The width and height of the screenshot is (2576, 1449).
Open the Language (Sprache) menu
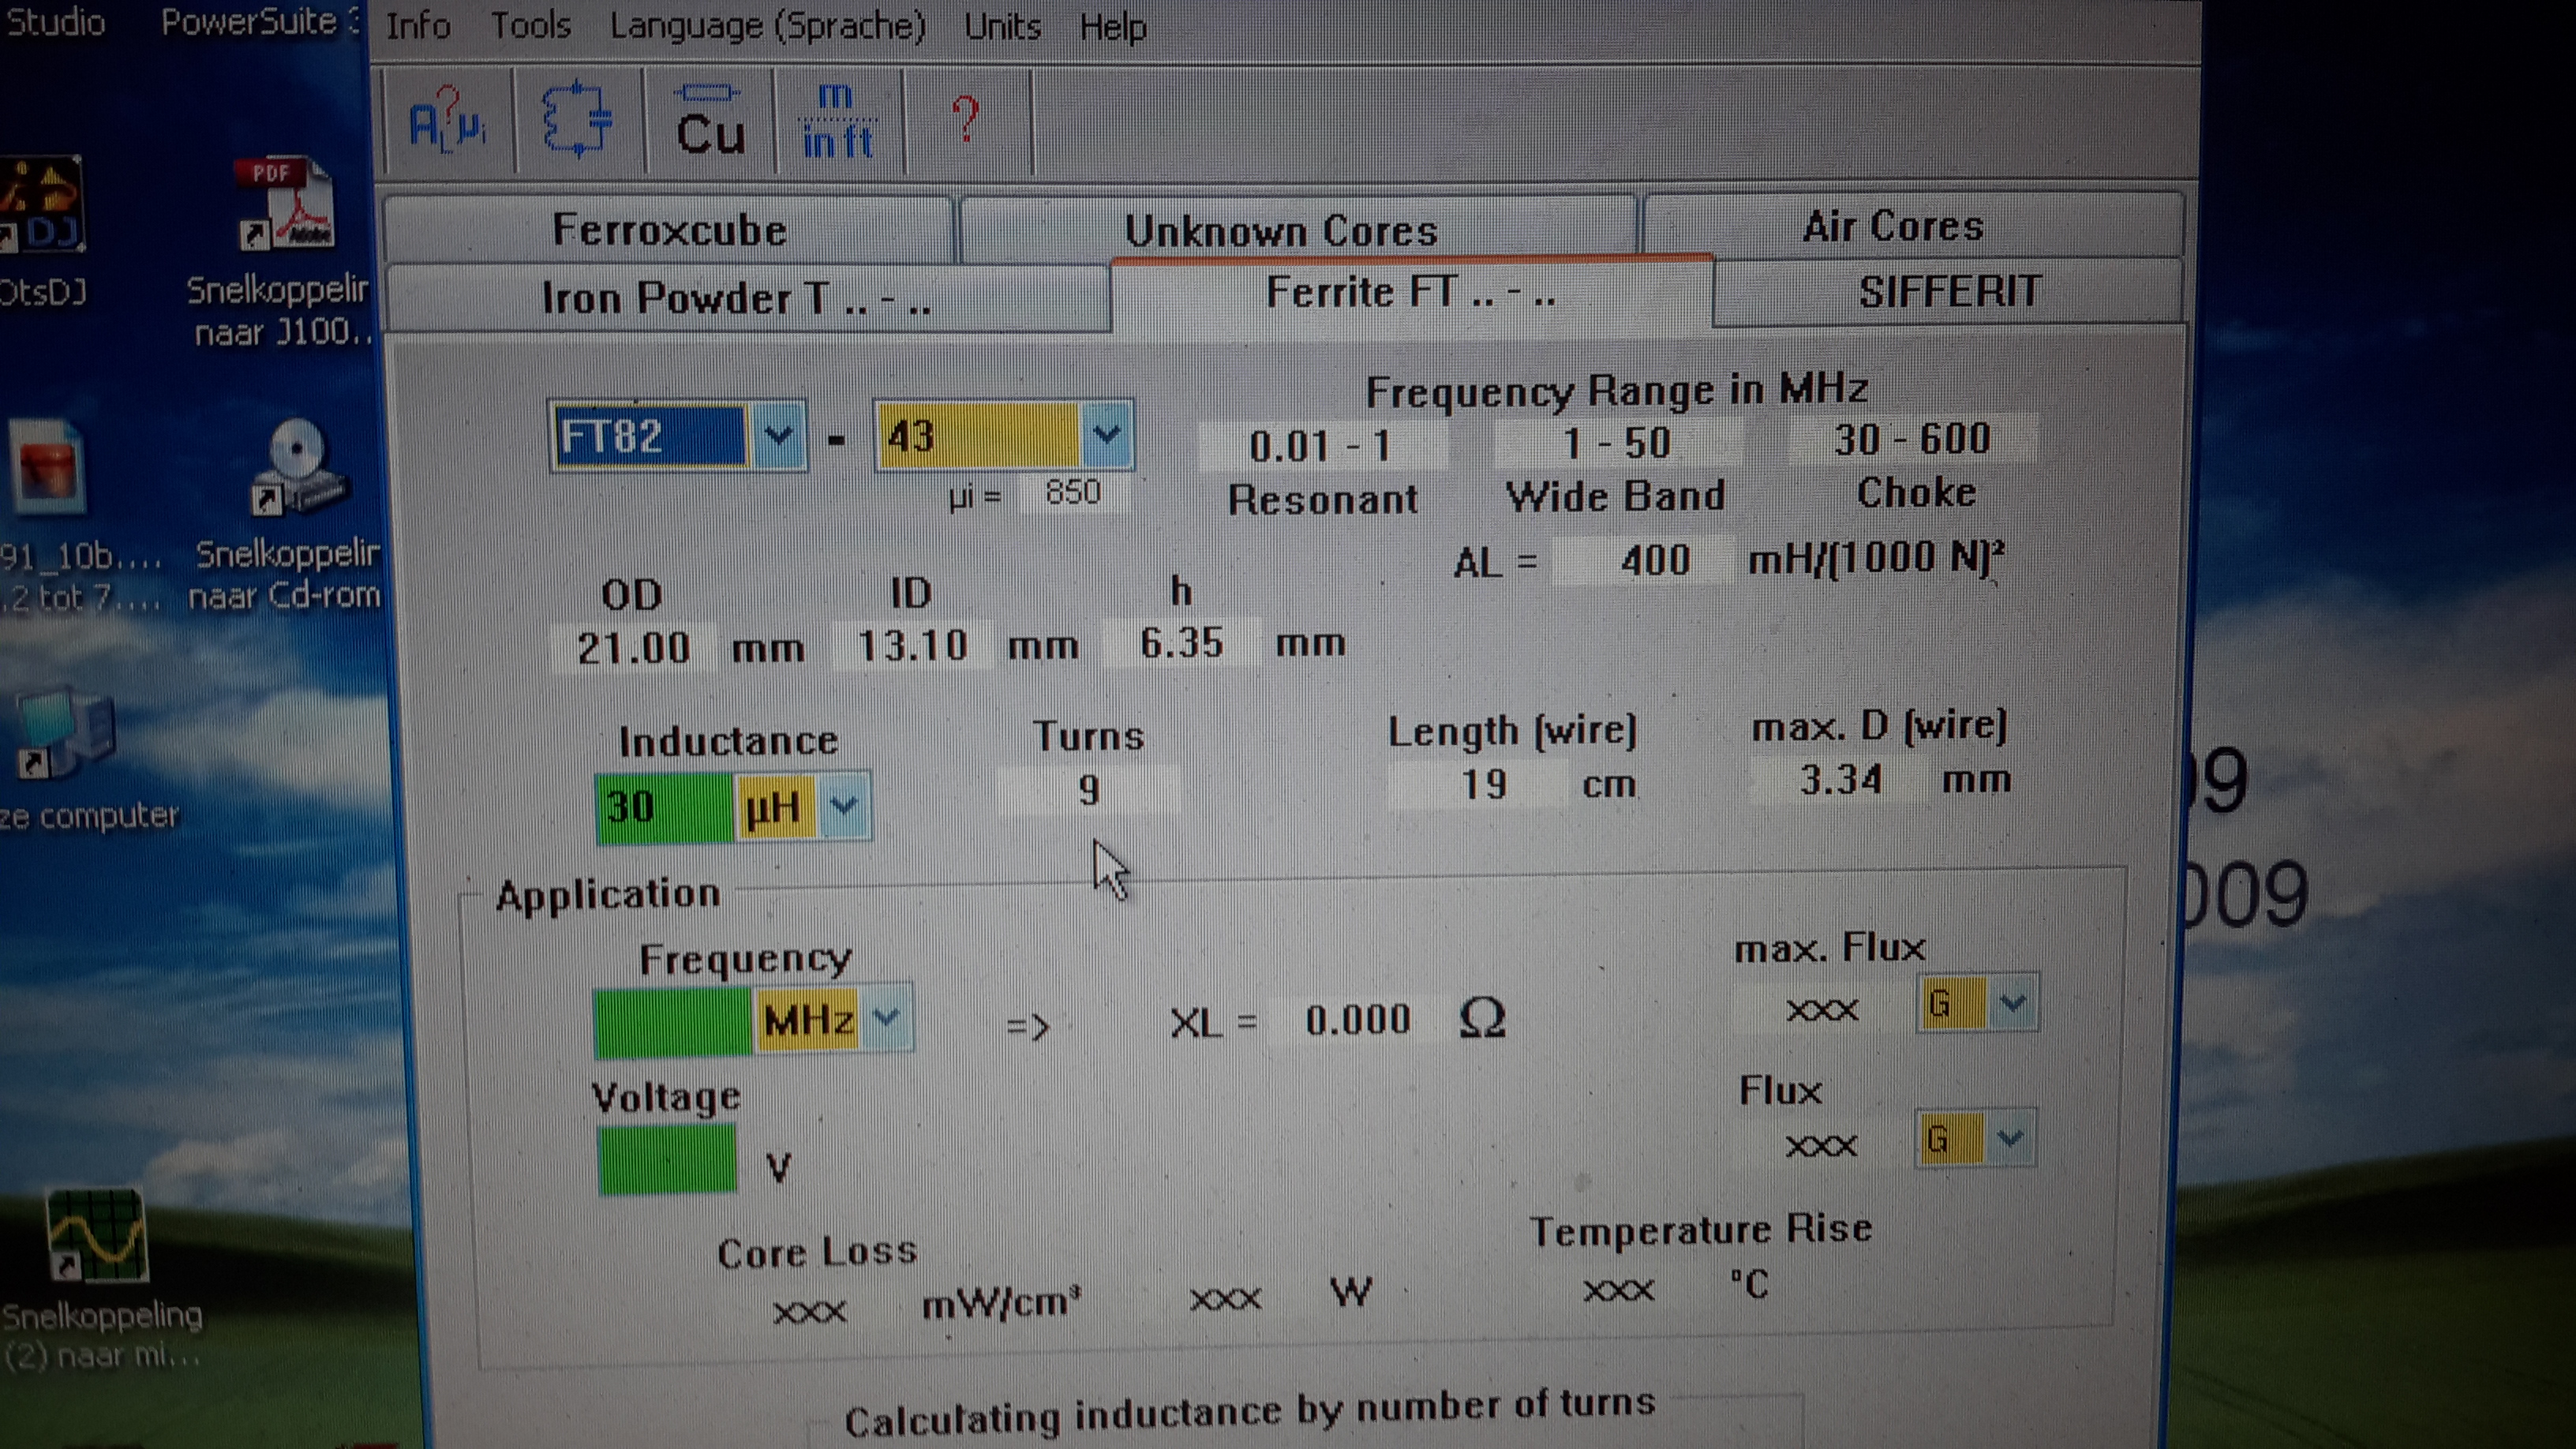(x=767, y=26)
